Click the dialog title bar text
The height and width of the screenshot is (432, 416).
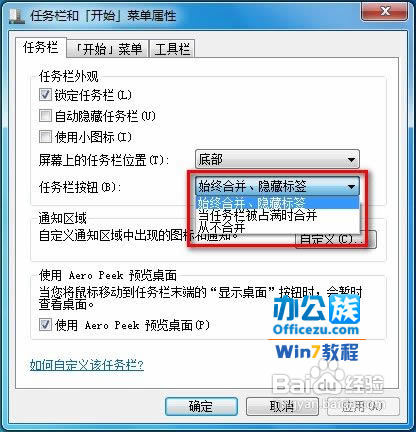[103, 16]
